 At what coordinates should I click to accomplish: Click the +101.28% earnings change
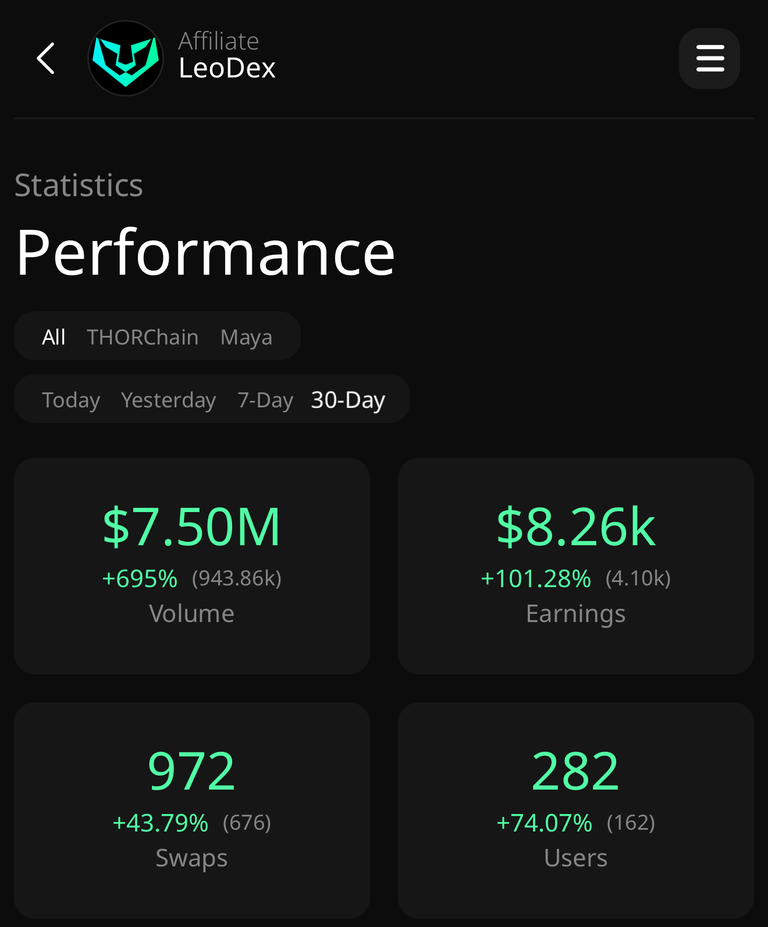(536, 578)
